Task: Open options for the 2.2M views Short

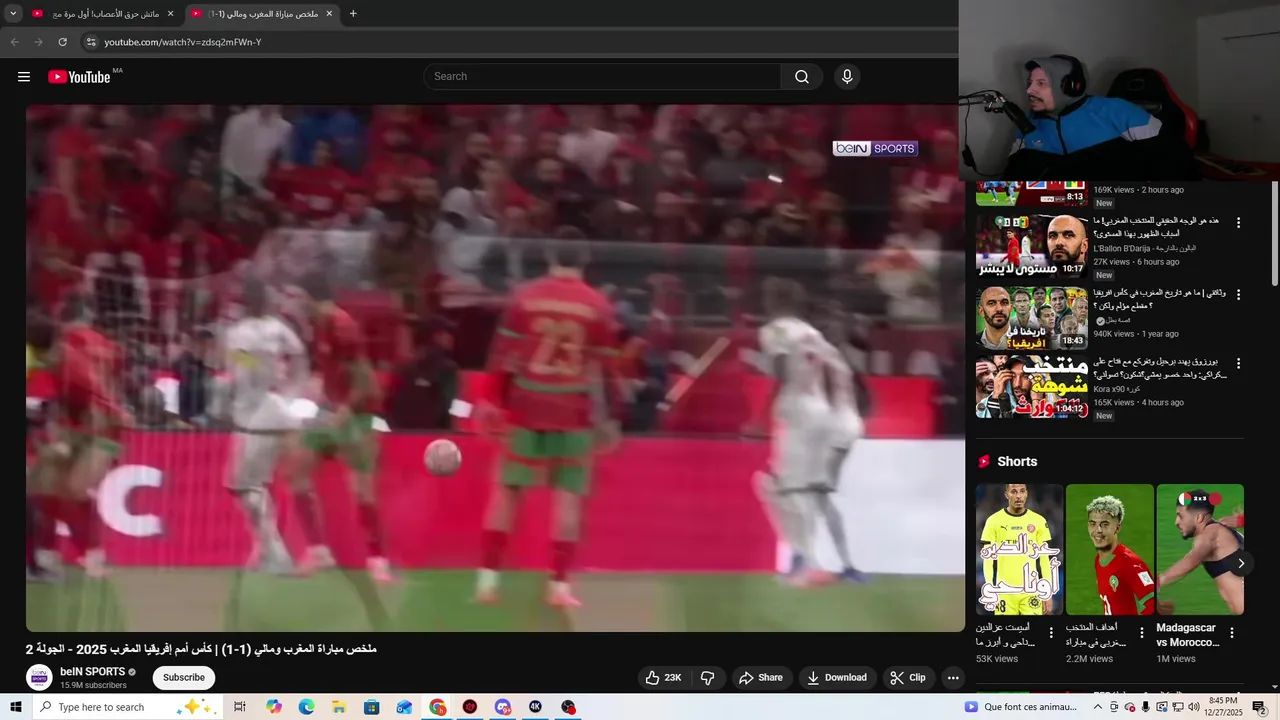Action: pos(1142,633)
